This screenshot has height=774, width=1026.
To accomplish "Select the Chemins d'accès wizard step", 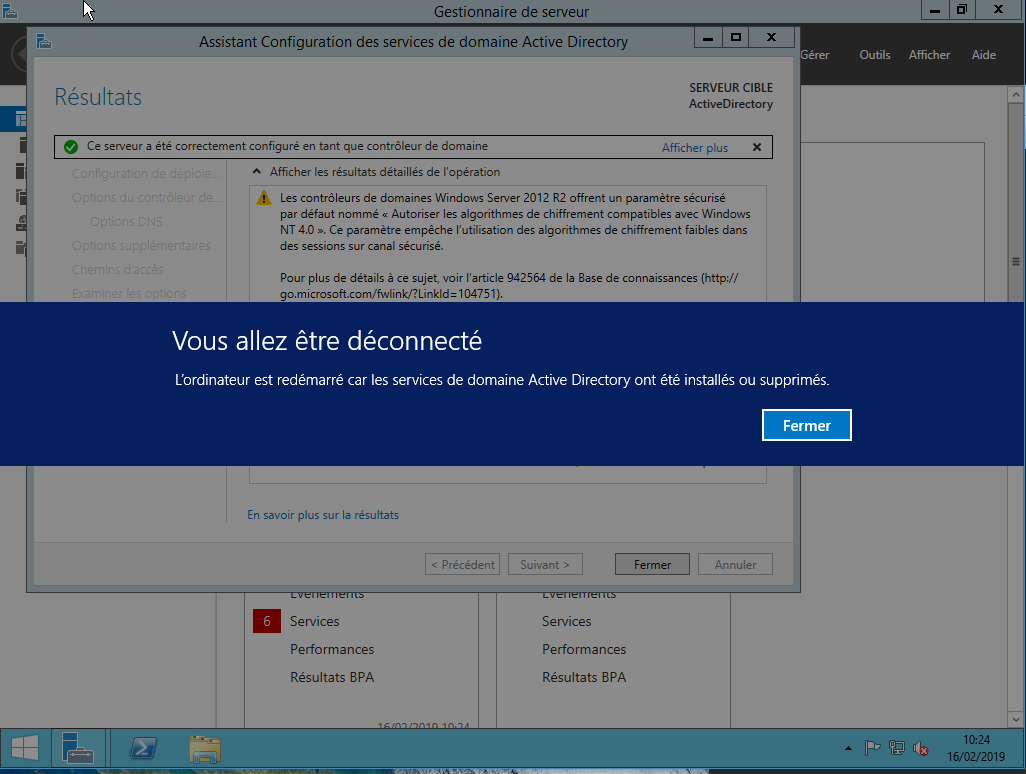I will (118, 270).
